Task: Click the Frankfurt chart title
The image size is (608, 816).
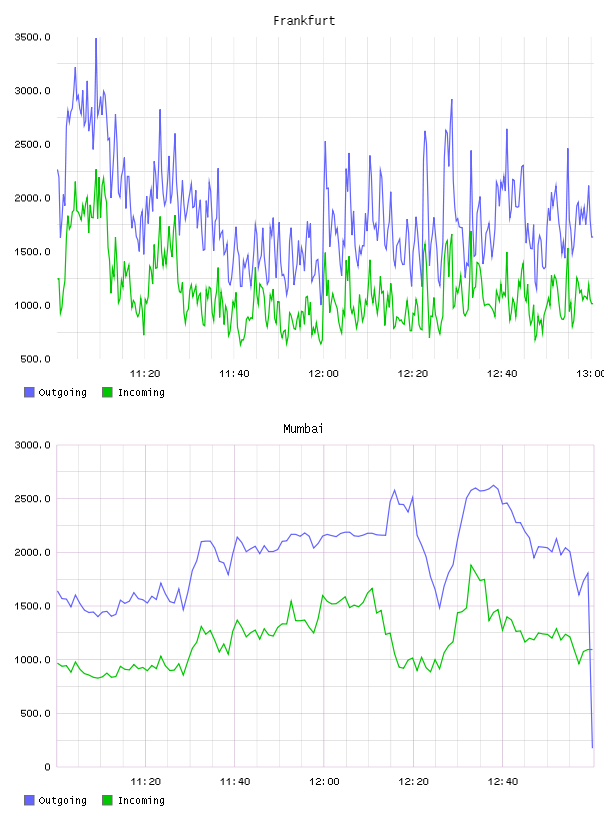Action: [x=304, y=21]
